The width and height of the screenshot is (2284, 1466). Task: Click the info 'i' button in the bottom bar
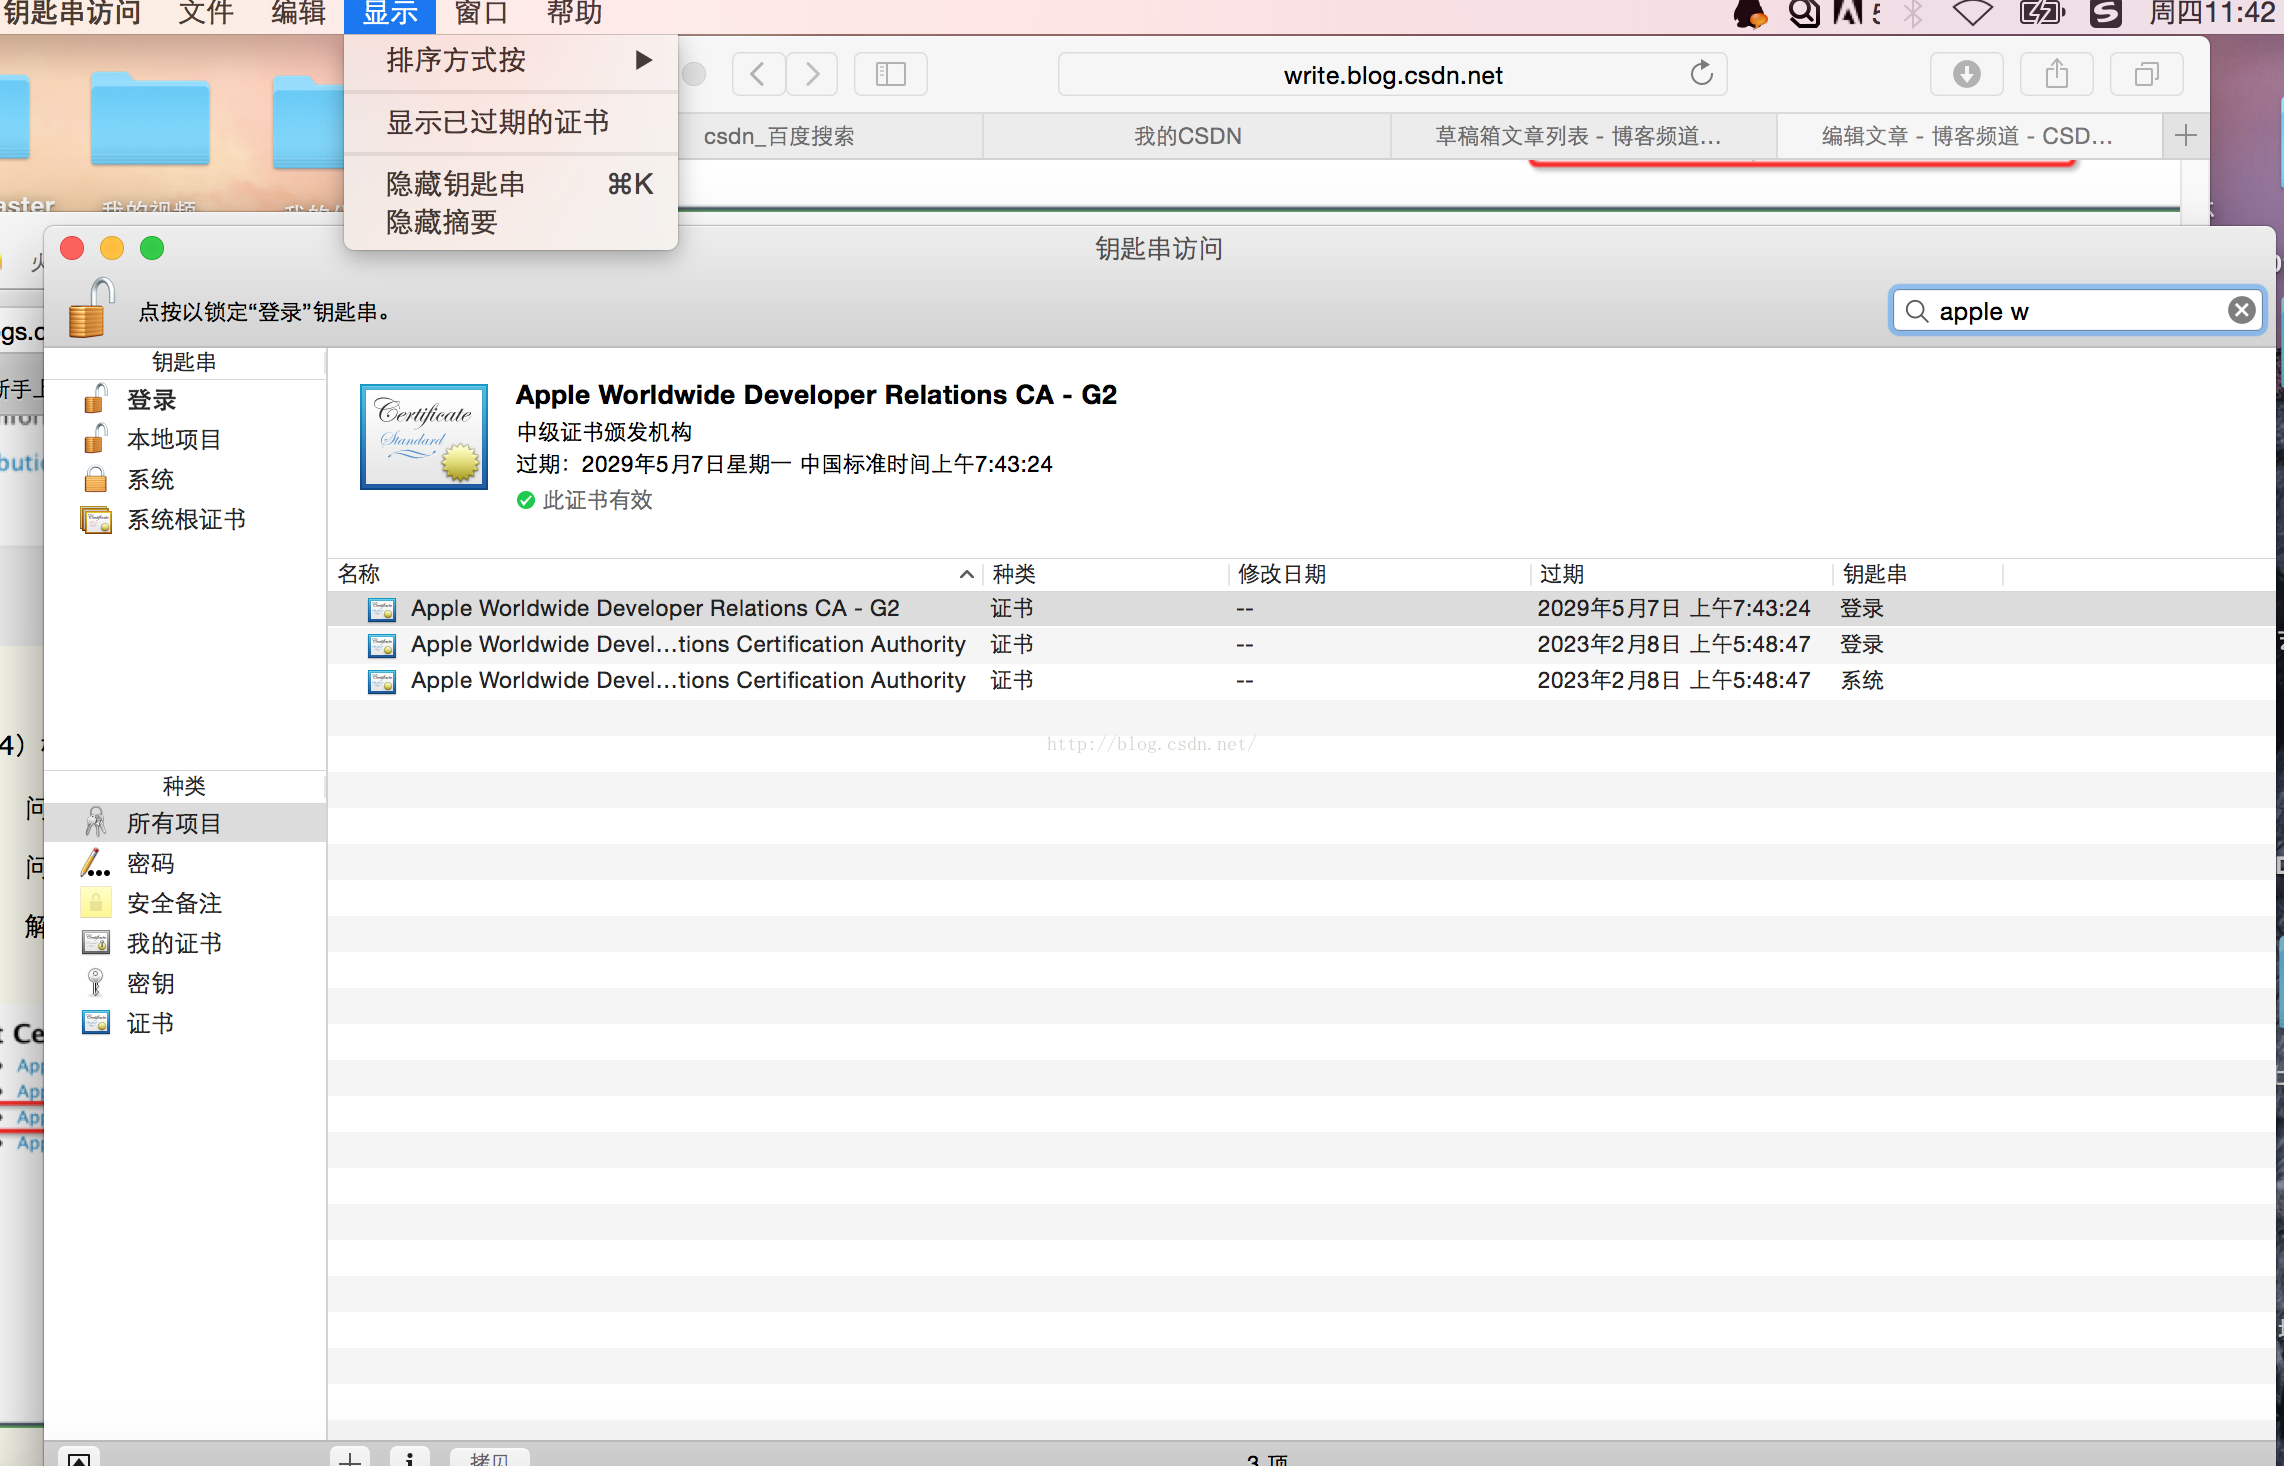pos(410,1457)
